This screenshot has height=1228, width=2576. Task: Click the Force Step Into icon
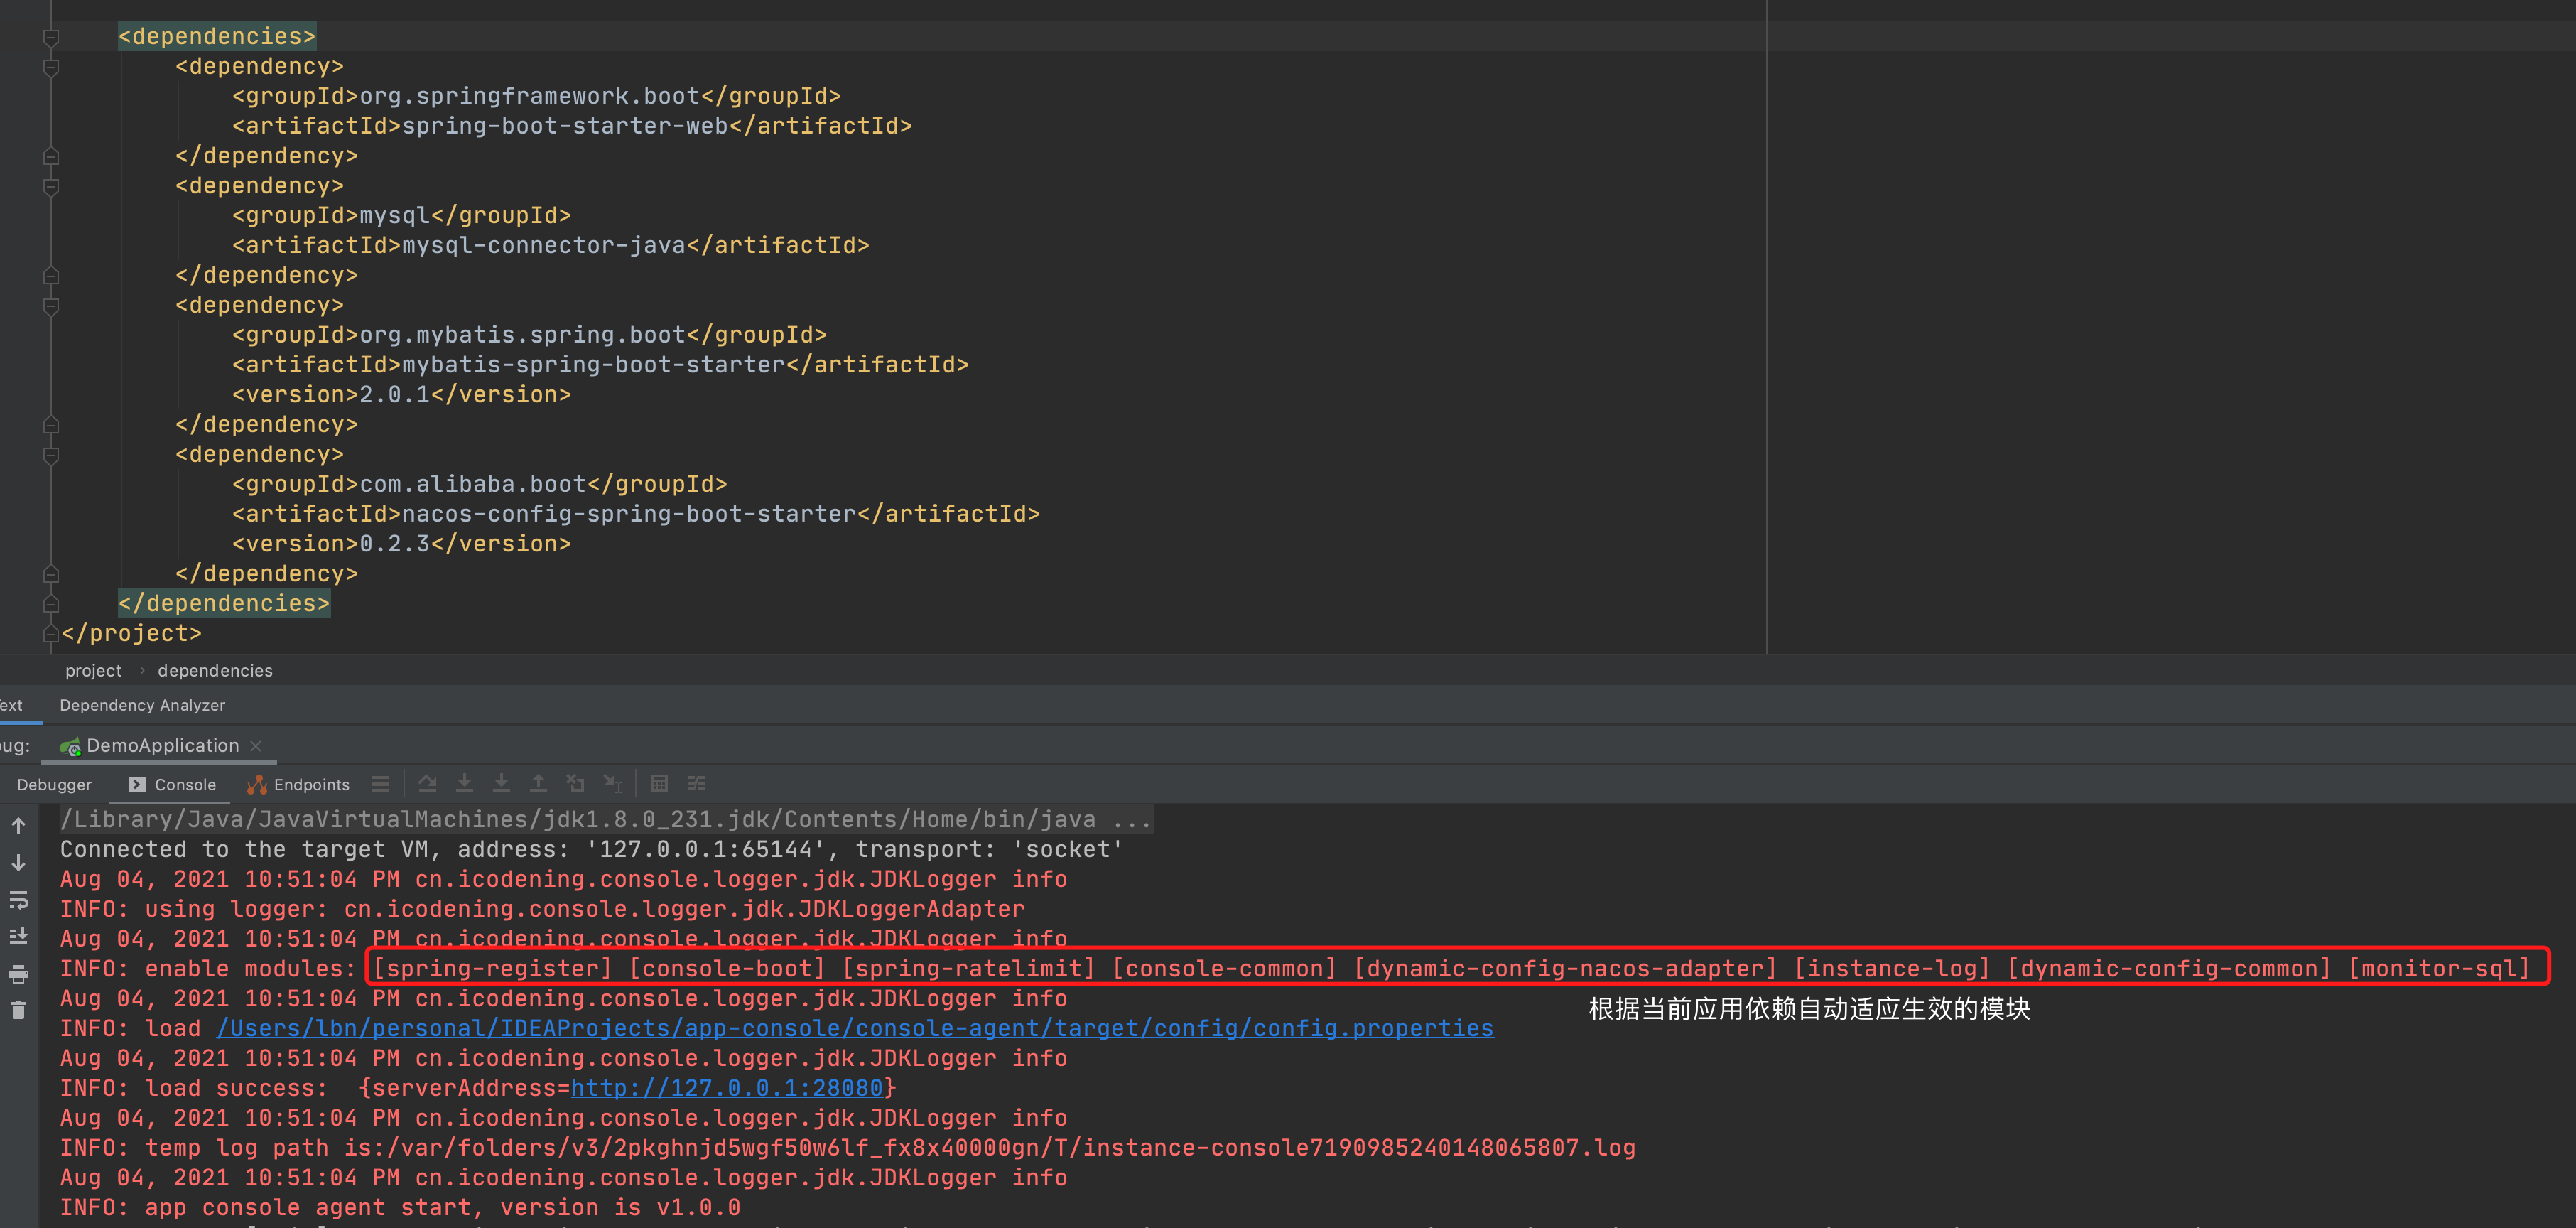[x=502, y=783]
